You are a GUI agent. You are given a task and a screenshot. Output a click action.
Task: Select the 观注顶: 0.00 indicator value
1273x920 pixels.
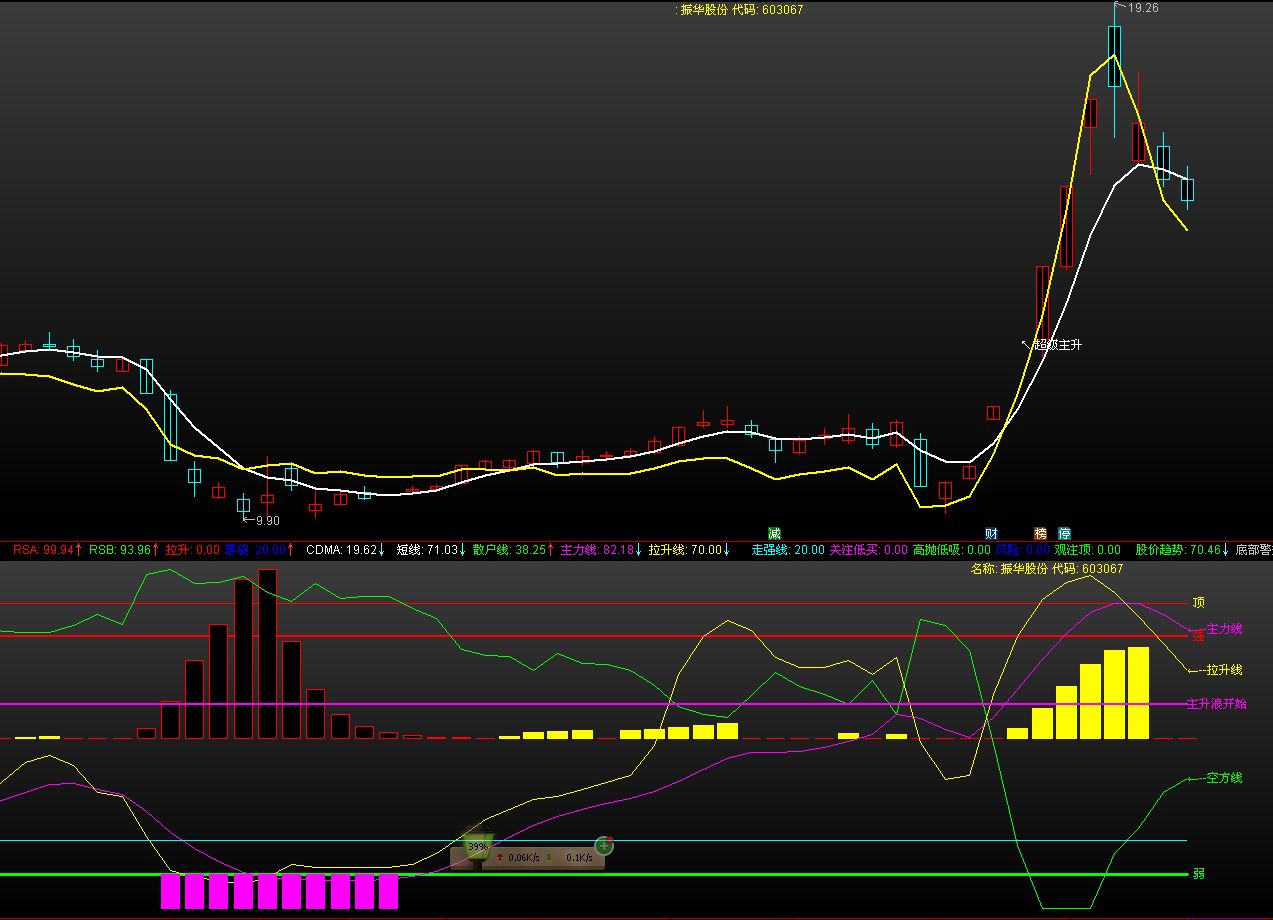(1088, 549)
